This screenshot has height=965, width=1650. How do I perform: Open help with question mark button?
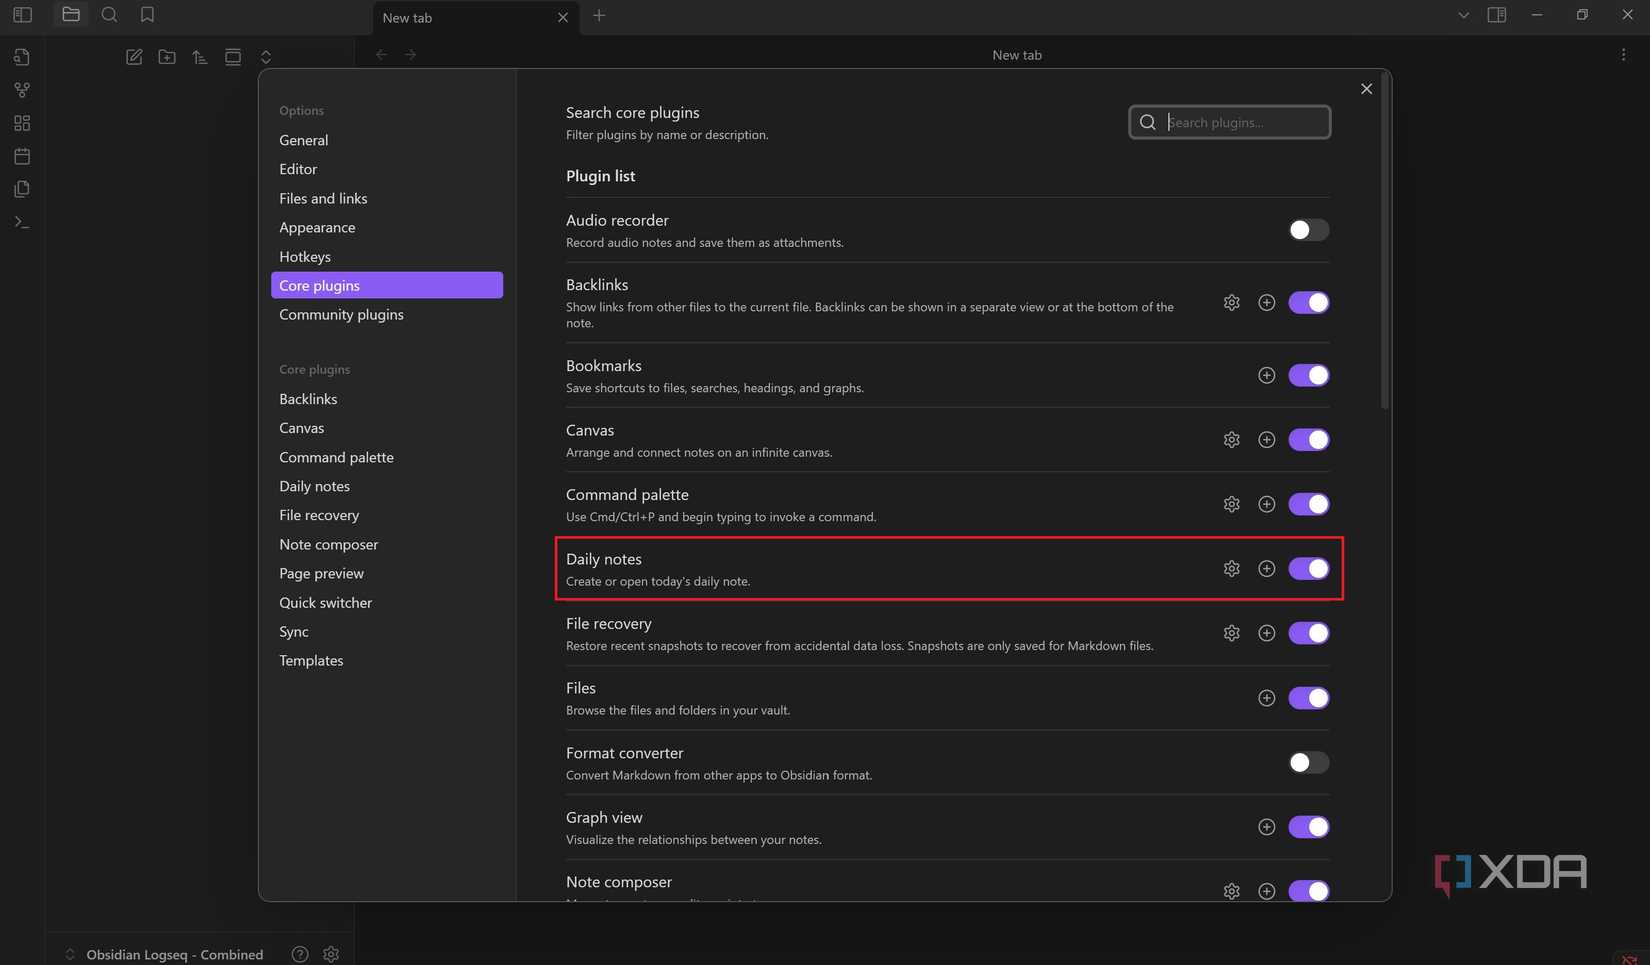pos(299,954)
